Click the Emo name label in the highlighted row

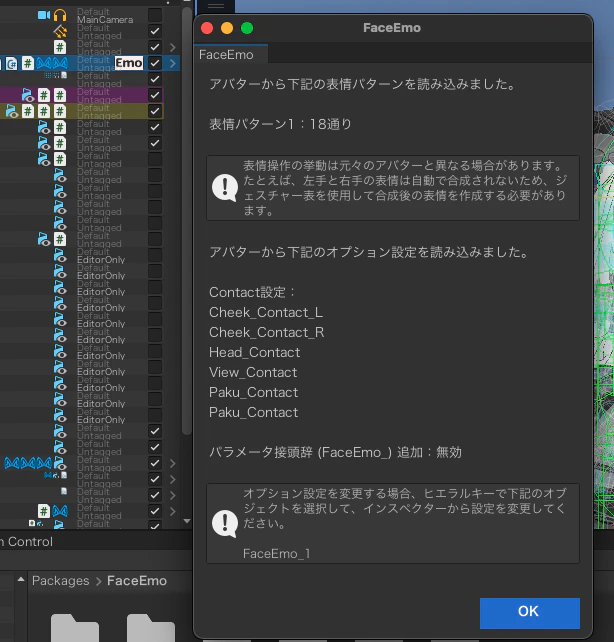(x=129, y=63)
